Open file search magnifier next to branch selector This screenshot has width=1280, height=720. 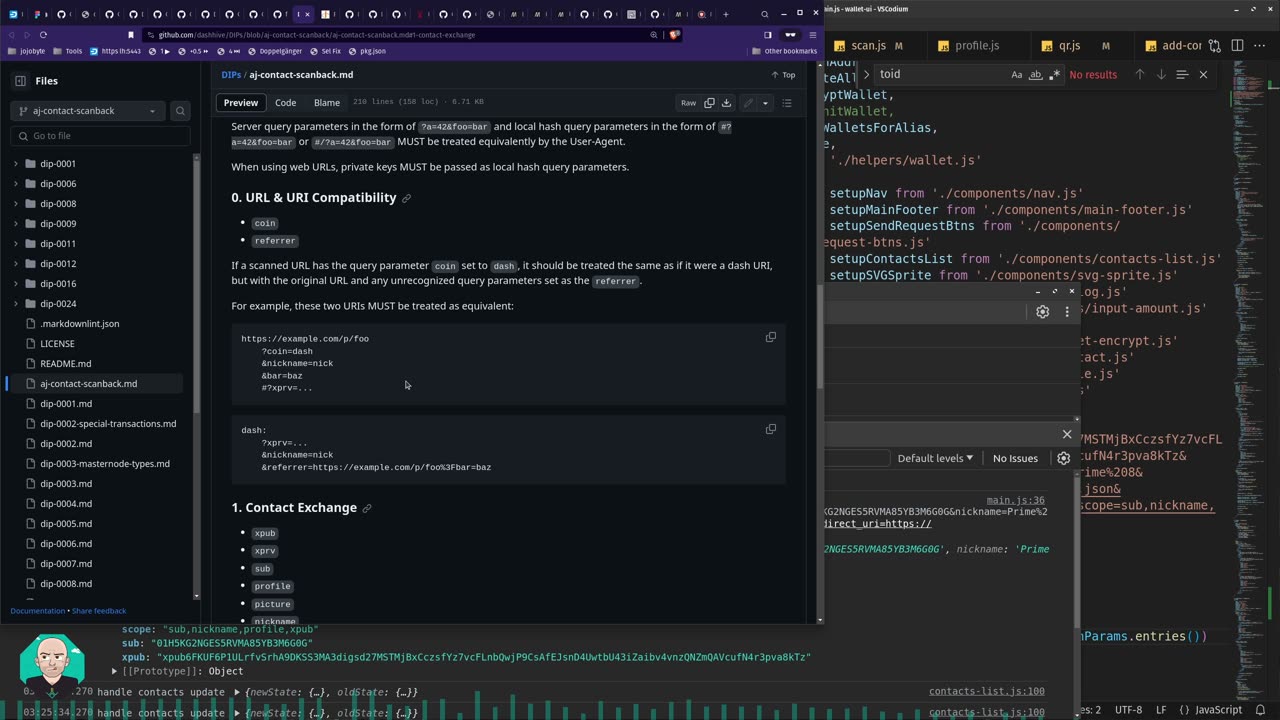180,111
